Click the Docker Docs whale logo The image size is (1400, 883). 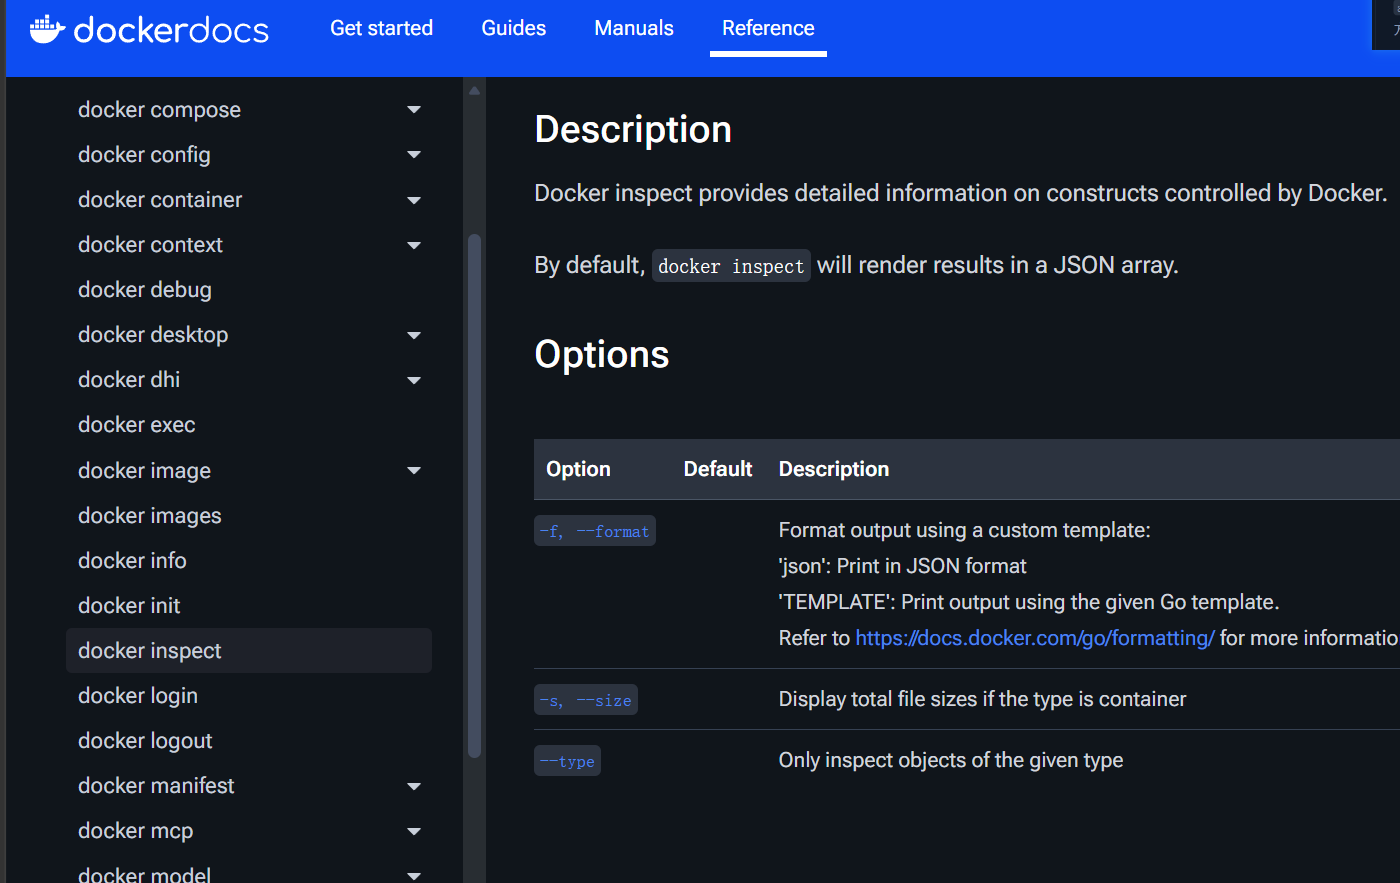coord(47,30)
